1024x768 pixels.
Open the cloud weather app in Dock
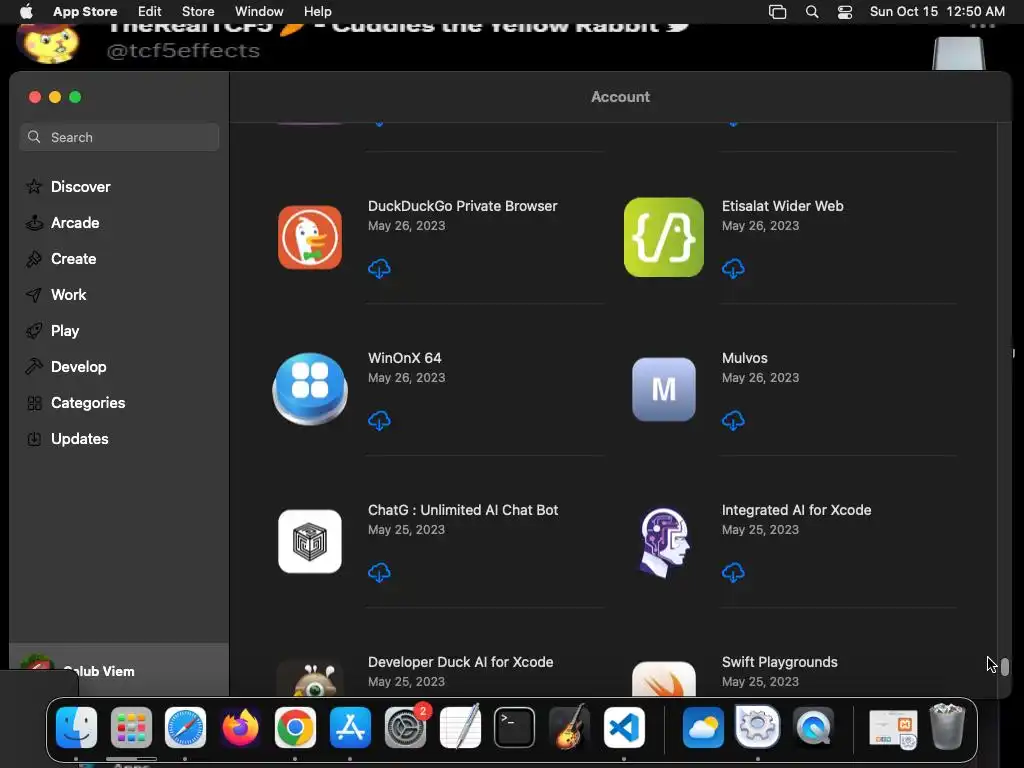pyautogui.click(x=703, y=727)
